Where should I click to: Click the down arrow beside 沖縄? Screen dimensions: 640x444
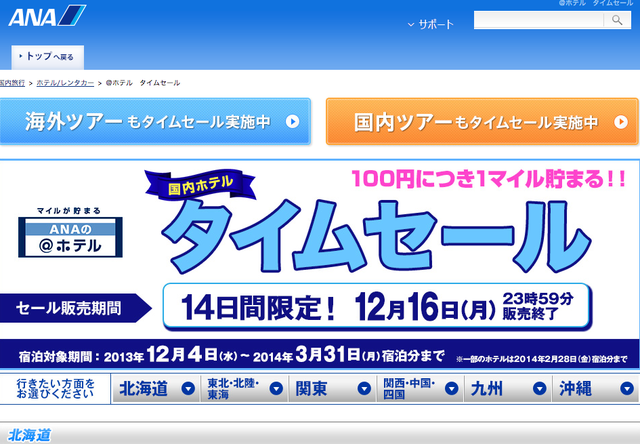pos(627,388)
